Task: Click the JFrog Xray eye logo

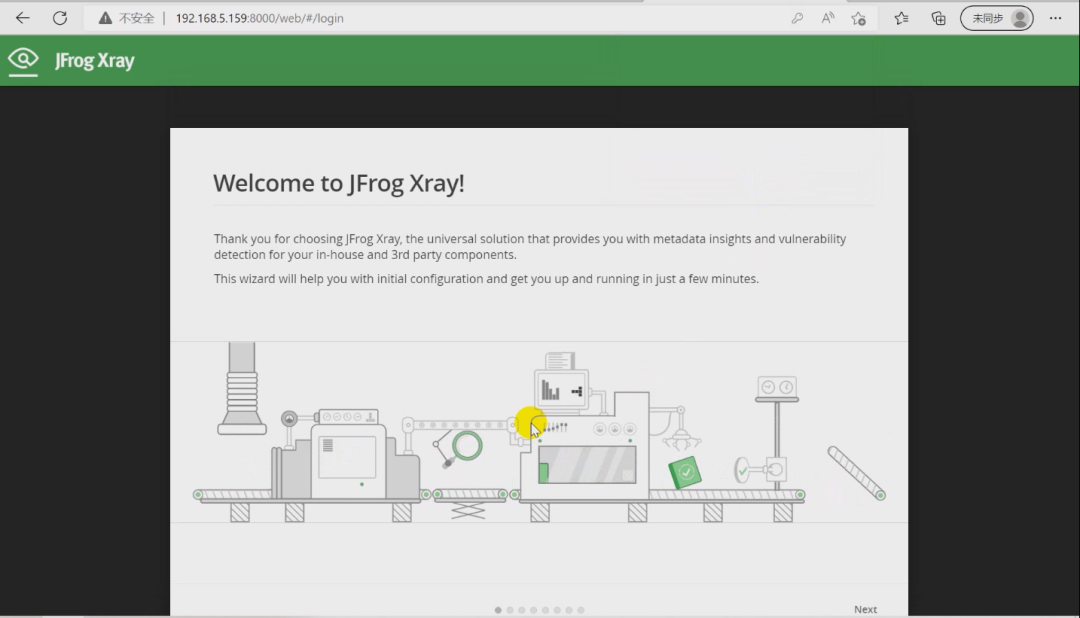Action: [x=23, y=60]
